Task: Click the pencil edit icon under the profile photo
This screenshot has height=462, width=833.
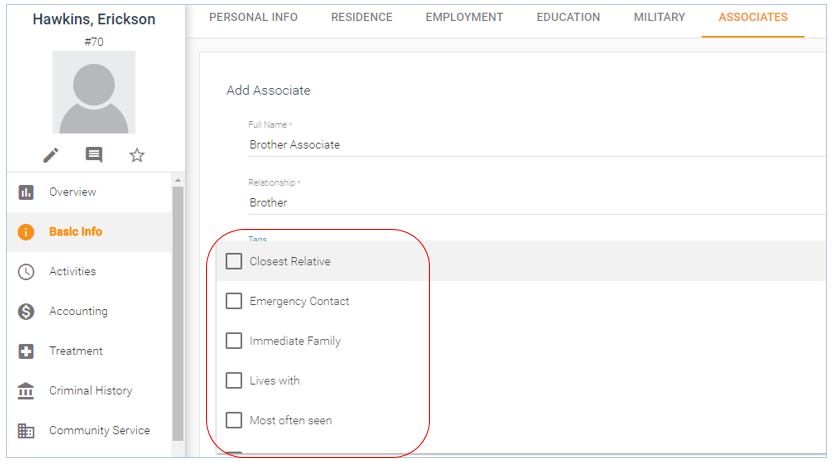Action: pos(51,155)
